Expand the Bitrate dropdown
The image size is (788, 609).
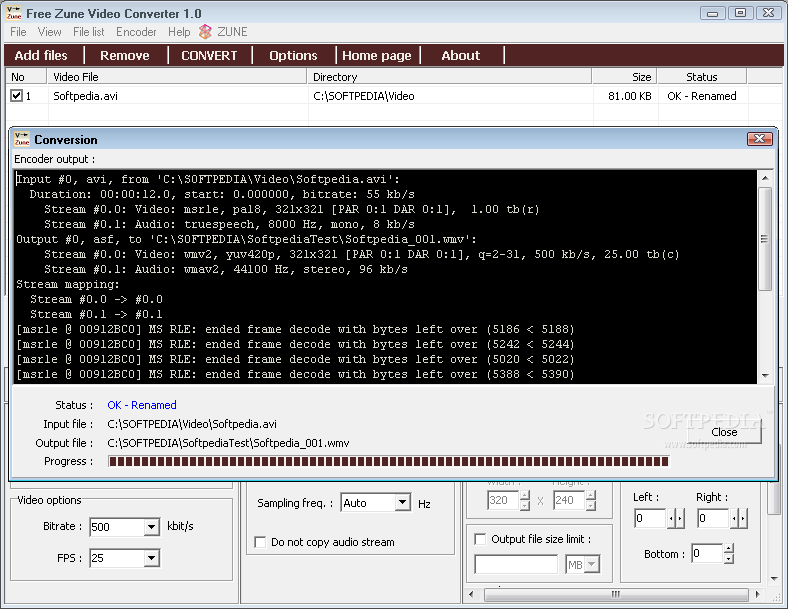(151, 527)
